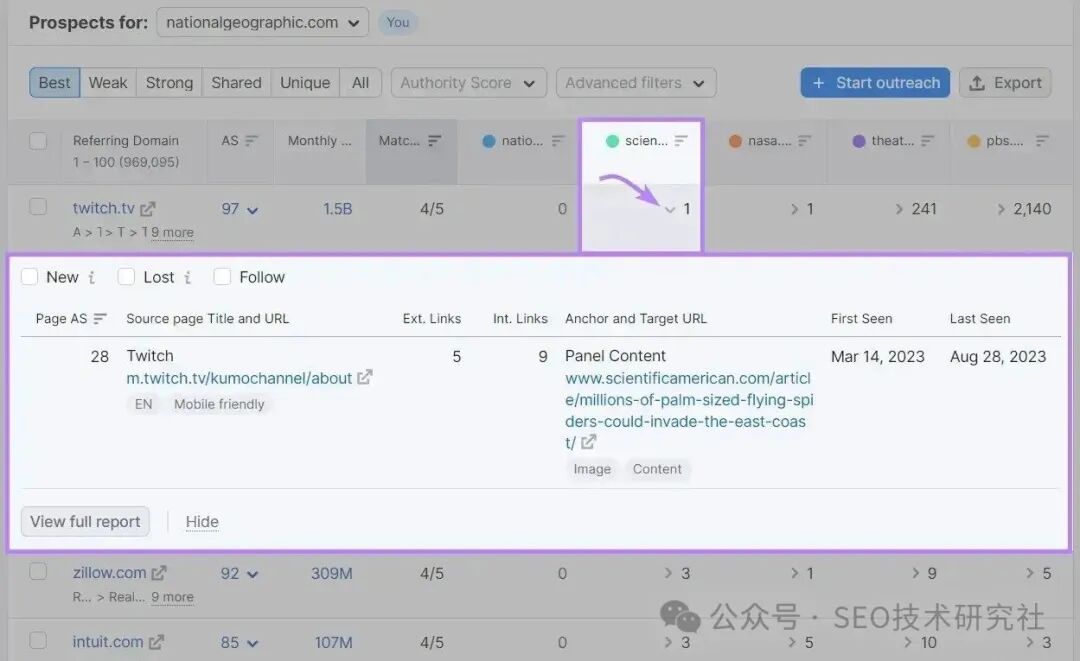Open the nationalgeographic.com prospects dropdown
1080x661 pixels.
[x=262, y=22]
